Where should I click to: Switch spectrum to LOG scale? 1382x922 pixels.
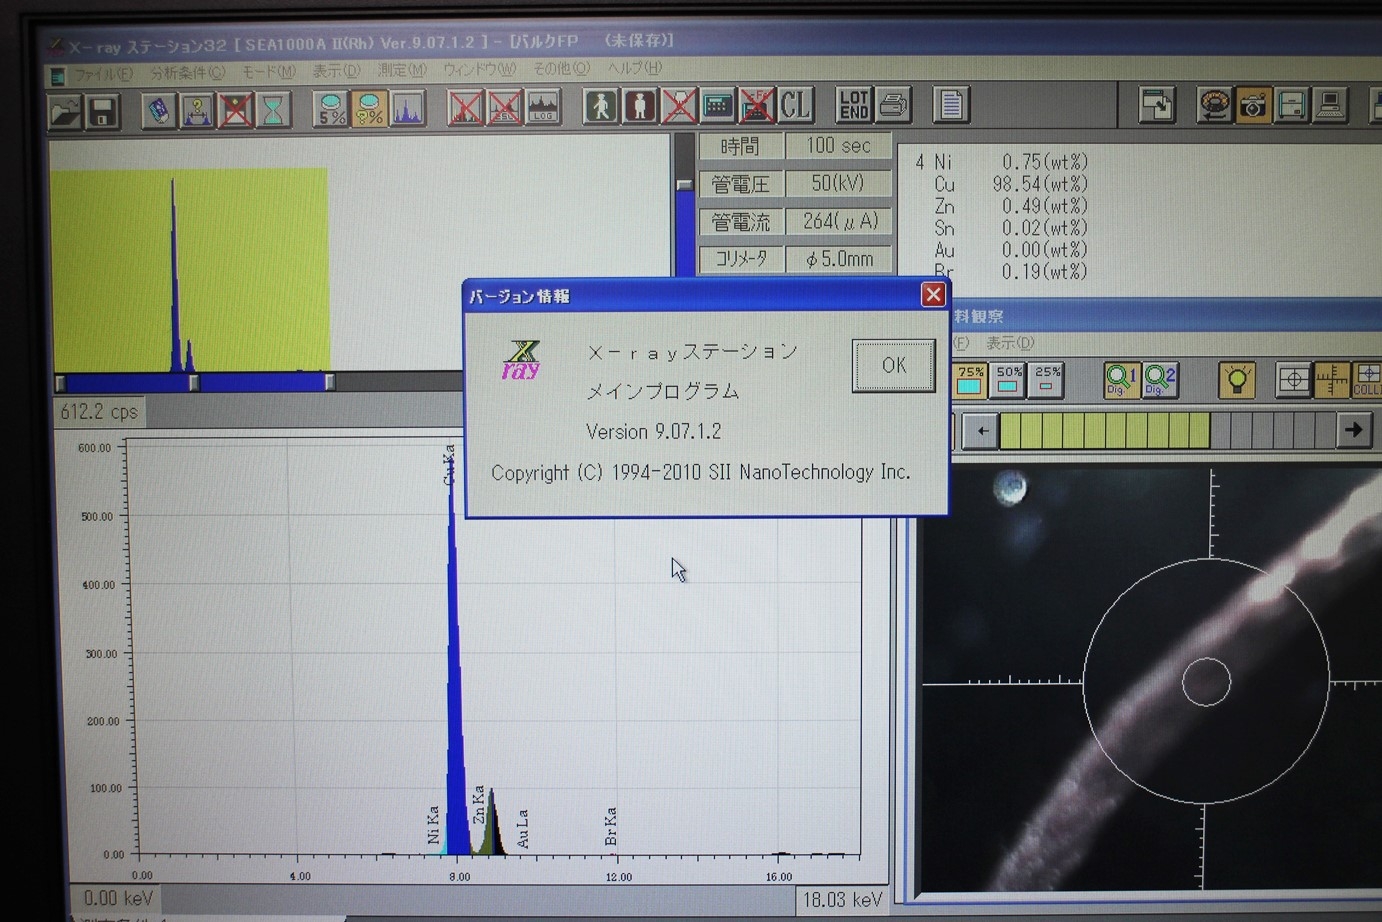click(x=543, y=107)
